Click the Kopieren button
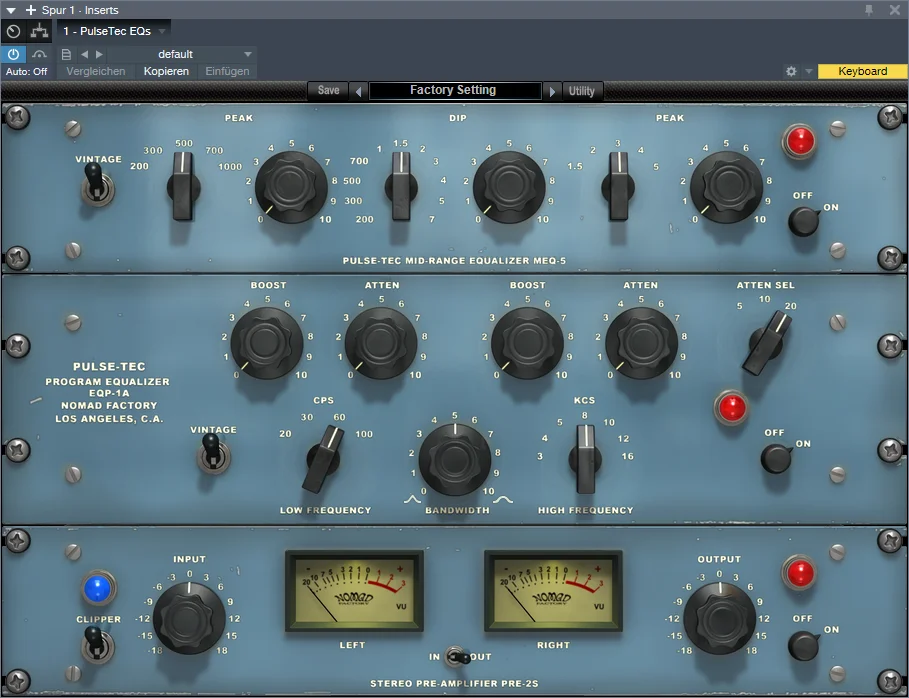Viewport: 909px width, 698px height. pyautogui.click(x=166, y=71)
